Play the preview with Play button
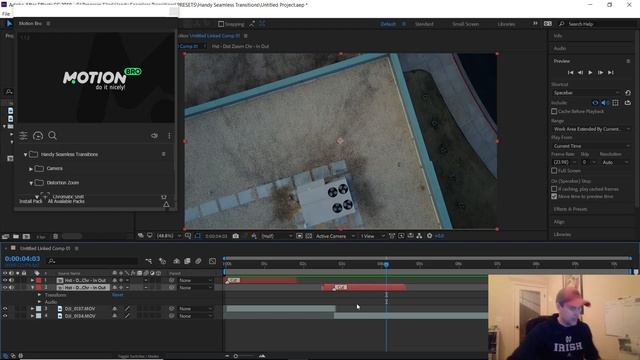 pos(590,73)
